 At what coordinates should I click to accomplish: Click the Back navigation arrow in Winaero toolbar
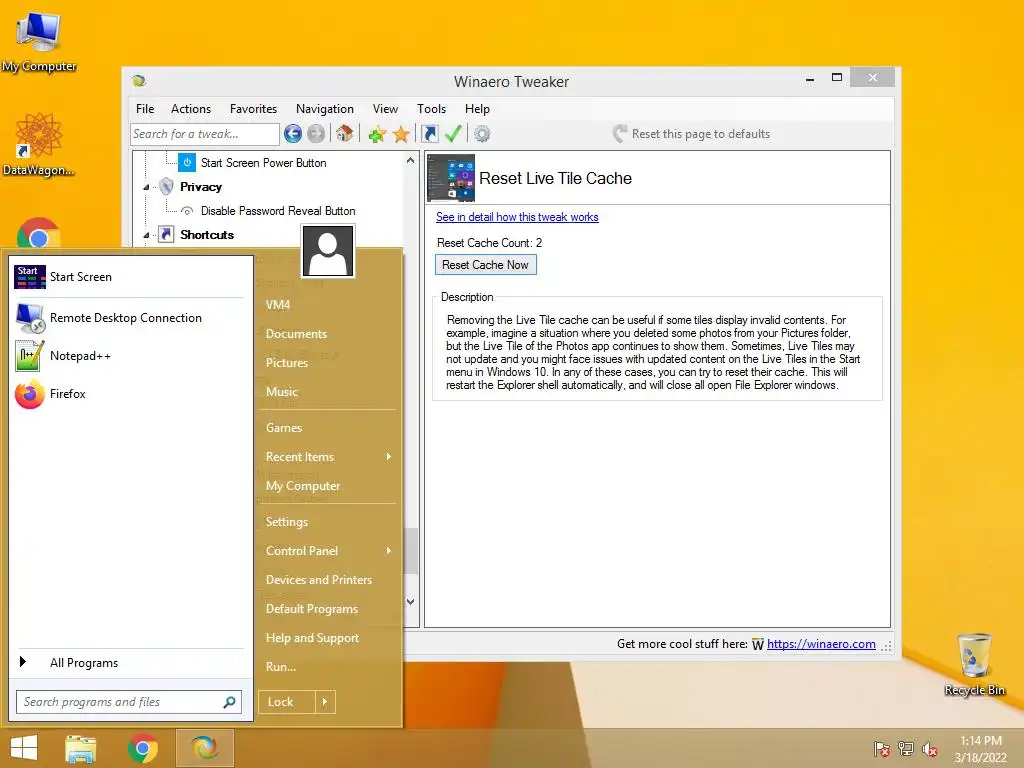[x=293, y=134]
